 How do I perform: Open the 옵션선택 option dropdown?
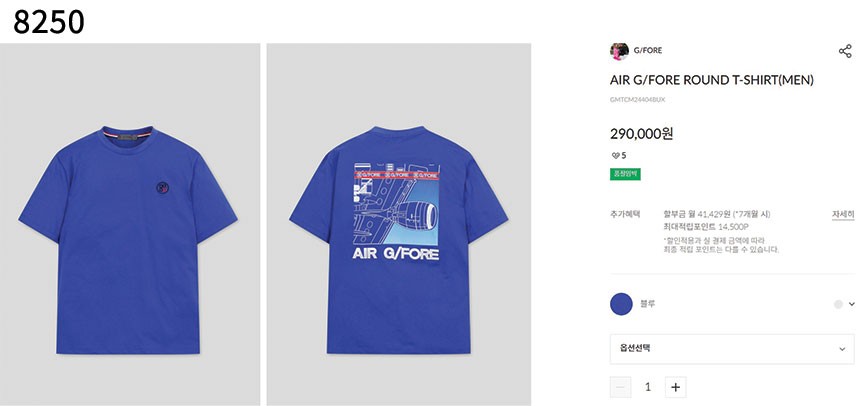[x=732, y=348]
